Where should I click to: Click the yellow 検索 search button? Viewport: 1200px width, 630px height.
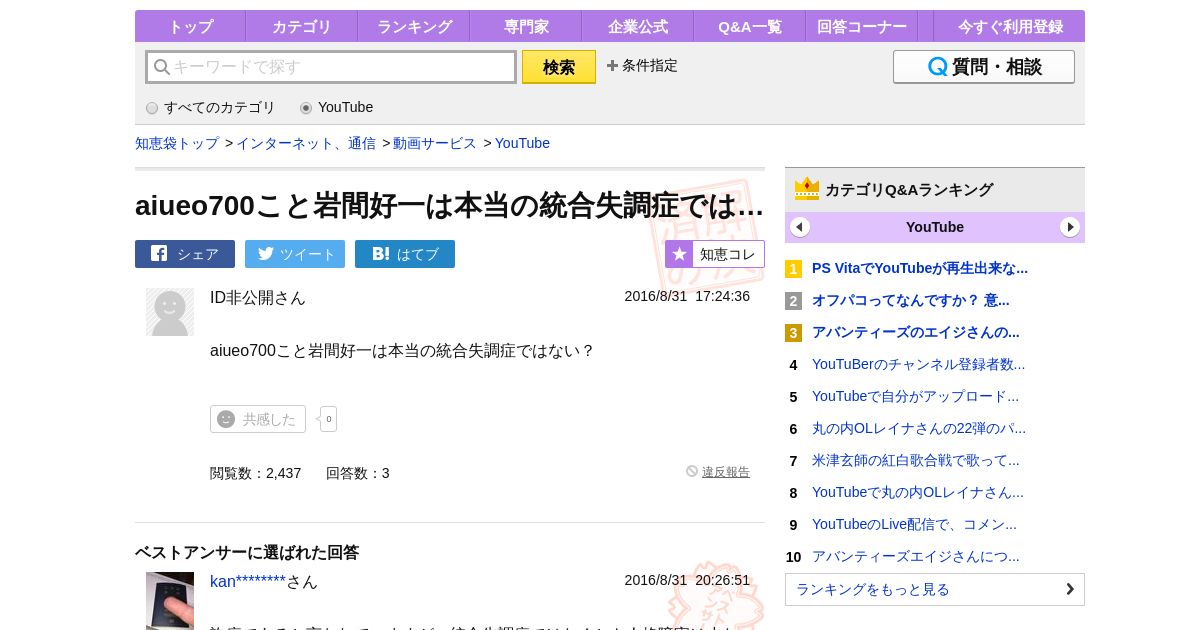(559, 67)
